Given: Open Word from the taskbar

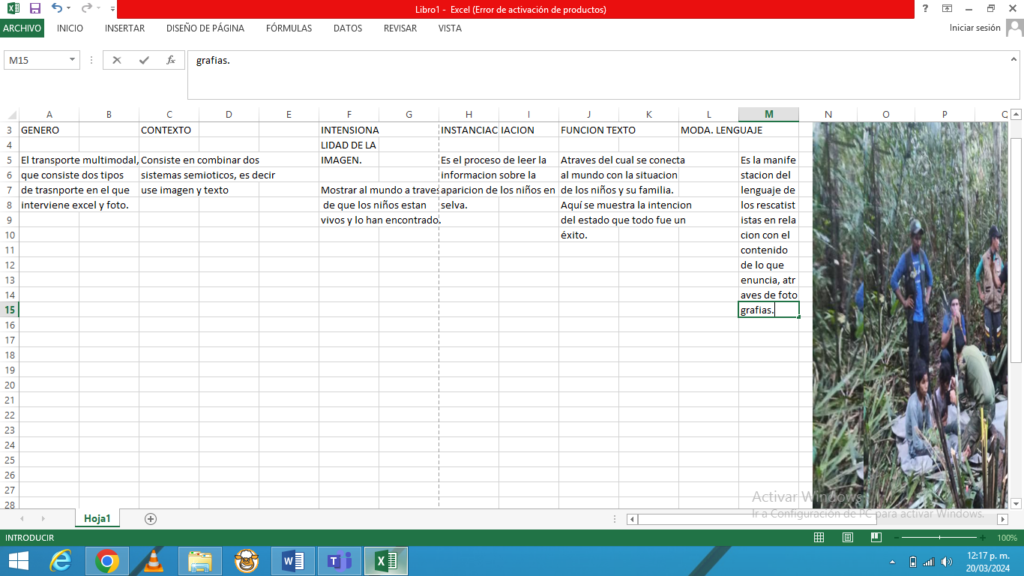Looking at the screenshot, I should click(293, 561).
